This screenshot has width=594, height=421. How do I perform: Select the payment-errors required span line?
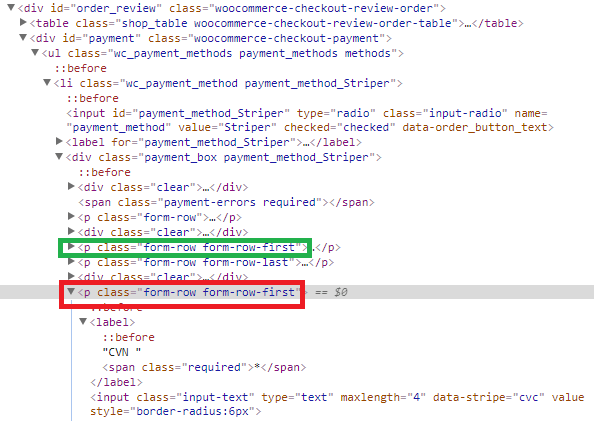[227, 202]
